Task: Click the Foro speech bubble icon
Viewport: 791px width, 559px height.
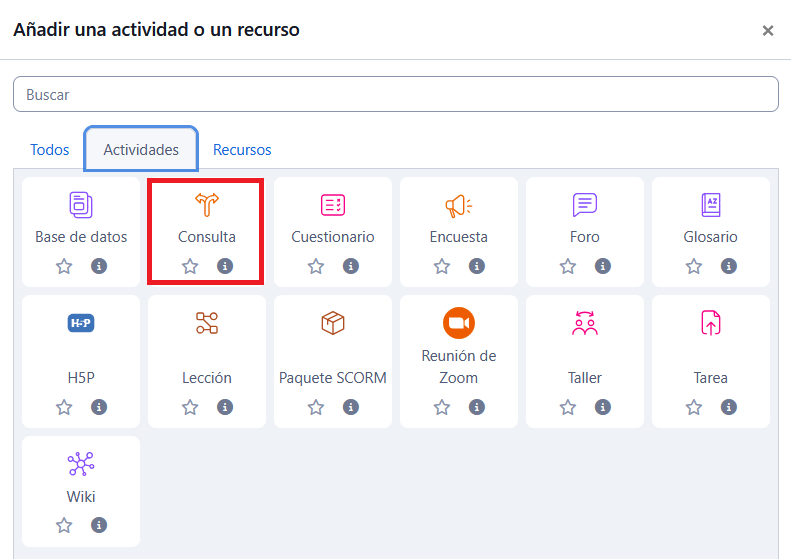Action: (x=585, y=205)
